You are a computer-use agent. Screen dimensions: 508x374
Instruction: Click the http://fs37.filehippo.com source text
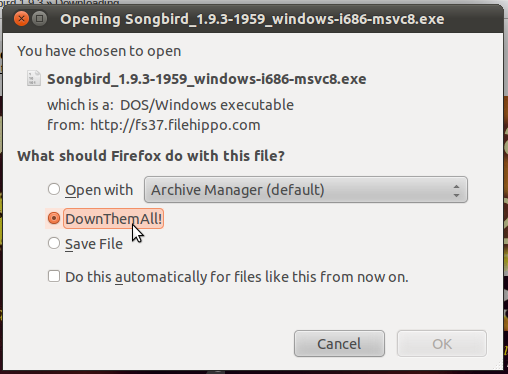pyautogui.click(x=175, y=125)
